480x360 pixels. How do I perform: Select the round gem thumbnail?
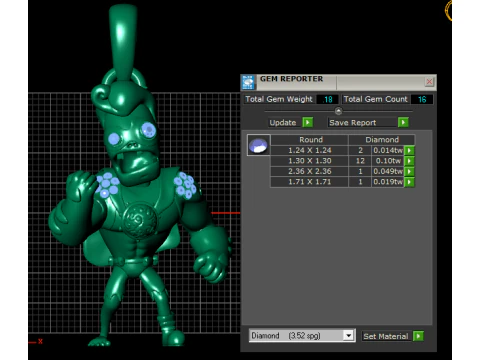259,145
